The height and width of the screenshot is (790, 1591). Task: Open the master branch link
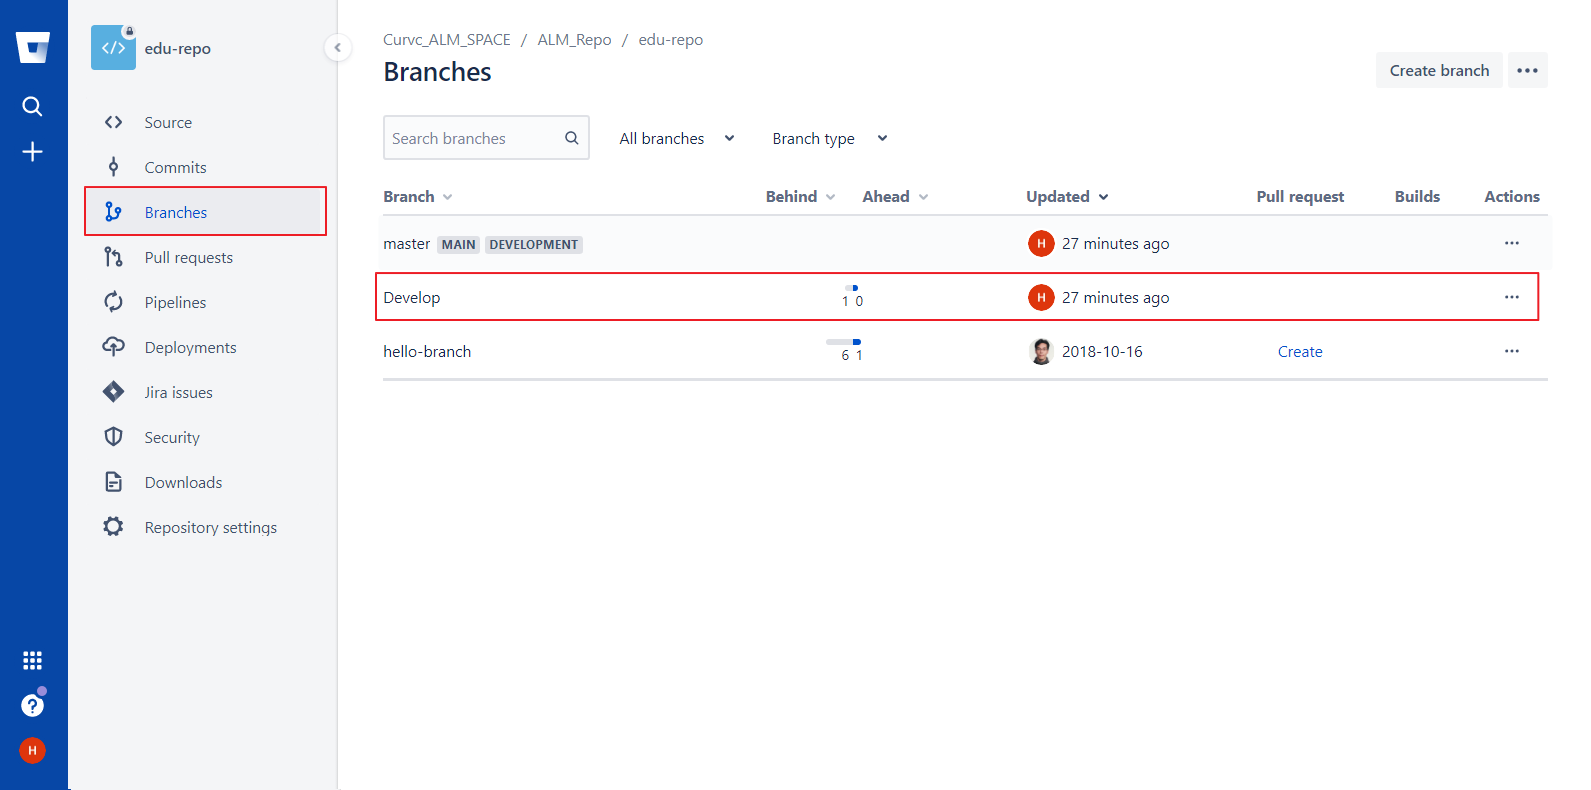point(406,244)
